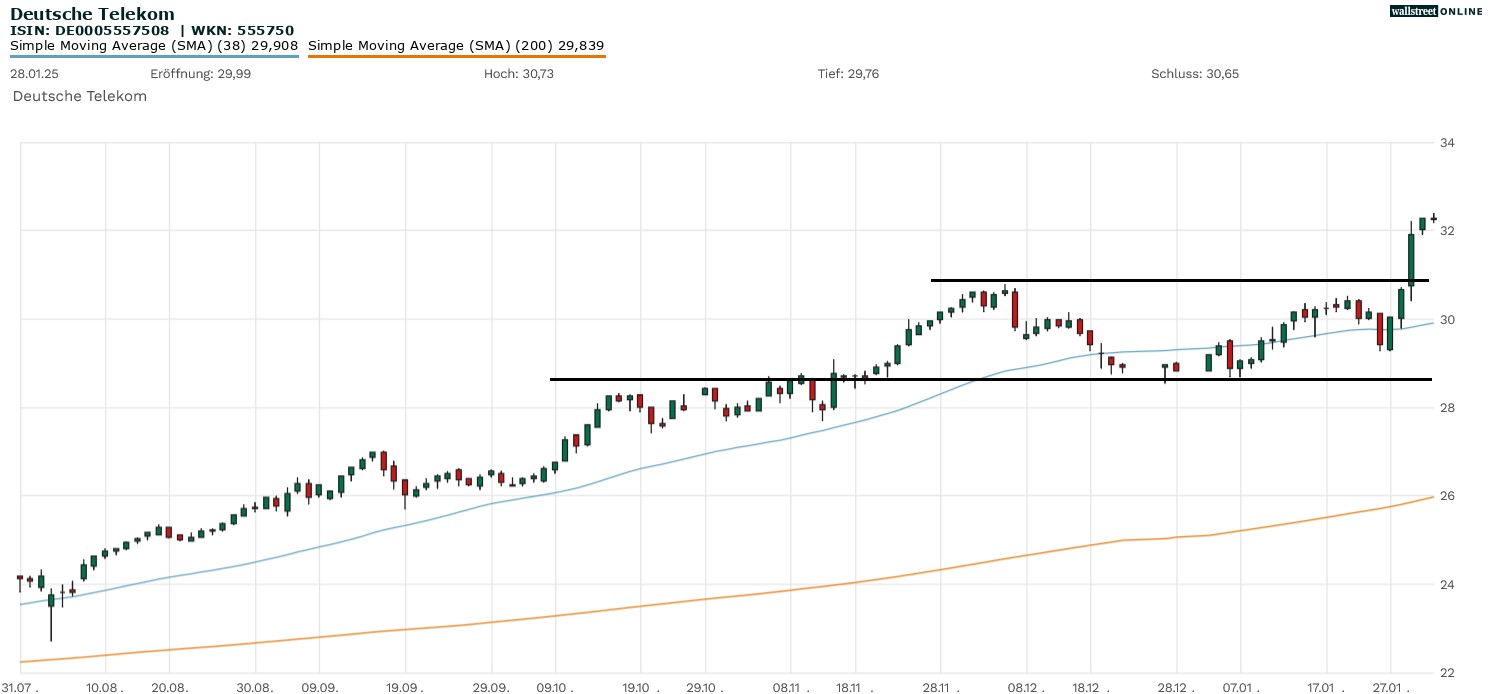1490x694 pixels.
Task: Click the ISIN DE0005557508 text
Action: coord(90,30)
